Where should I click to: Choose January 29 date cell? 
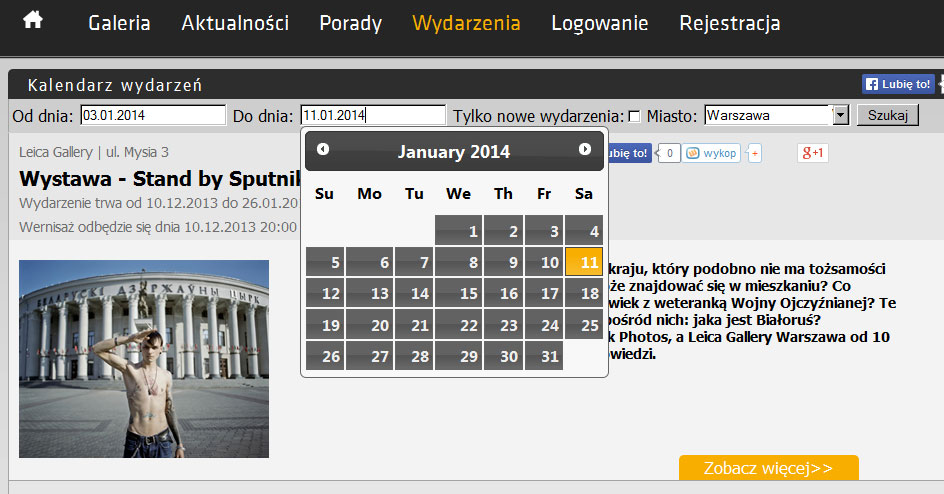[x=458, y=356]
